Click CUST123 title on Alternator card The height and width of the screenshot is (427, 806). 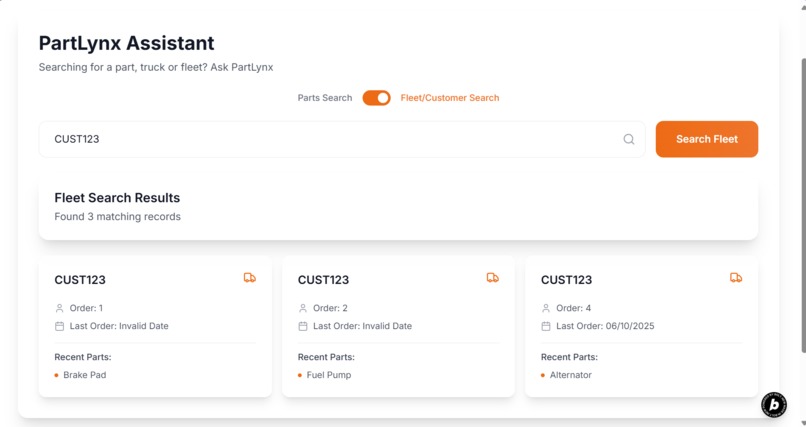(x=566, y=280)
